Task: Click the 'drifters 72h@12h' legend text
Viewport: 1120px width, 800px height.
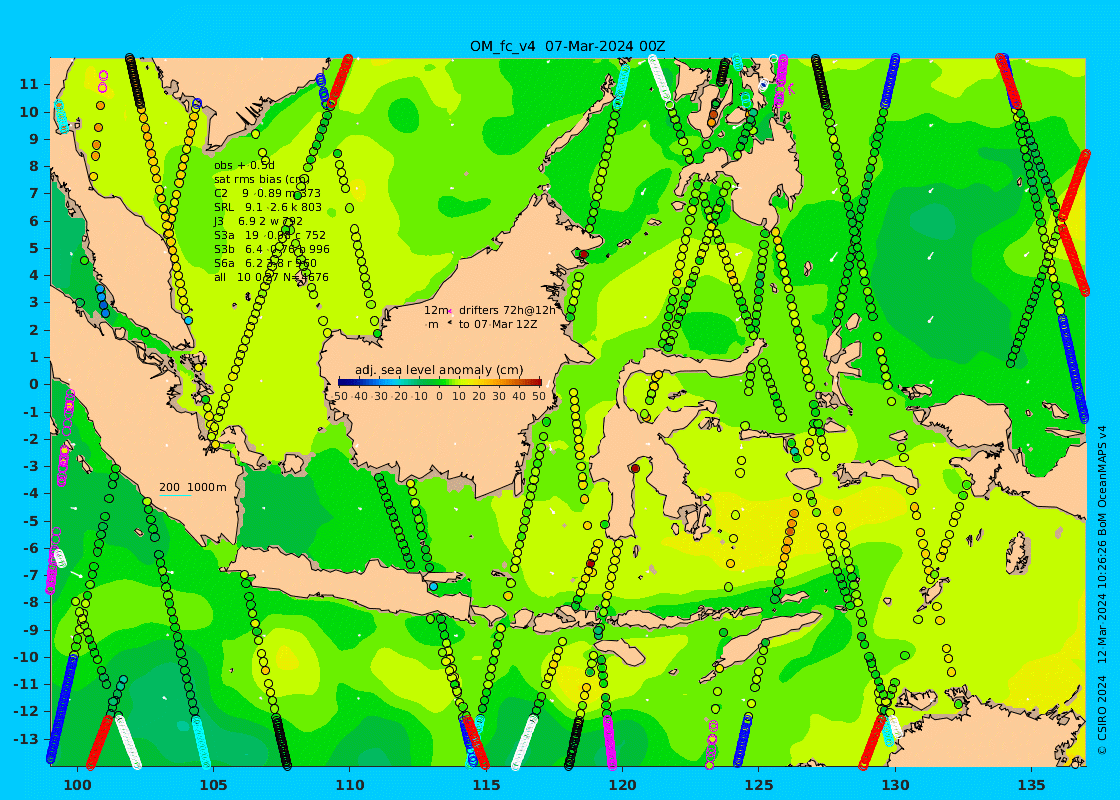Action: click(x=507, y=310)
